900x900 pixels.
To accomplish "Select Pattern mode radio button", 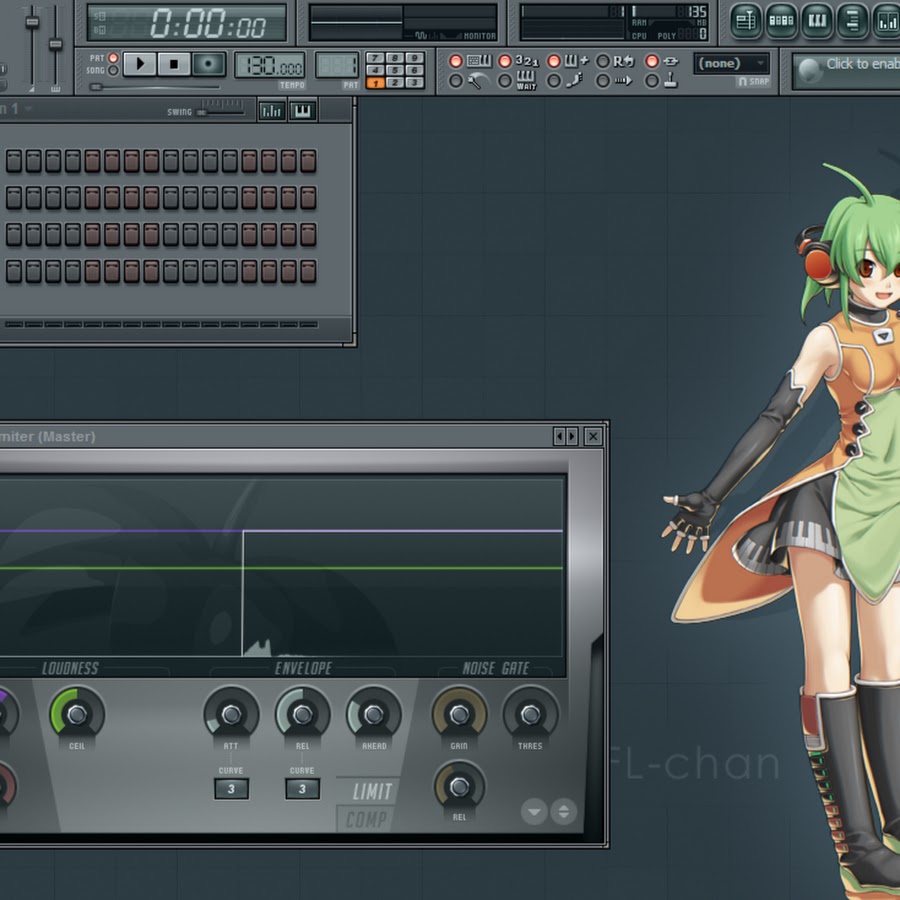I will [113, 58].
